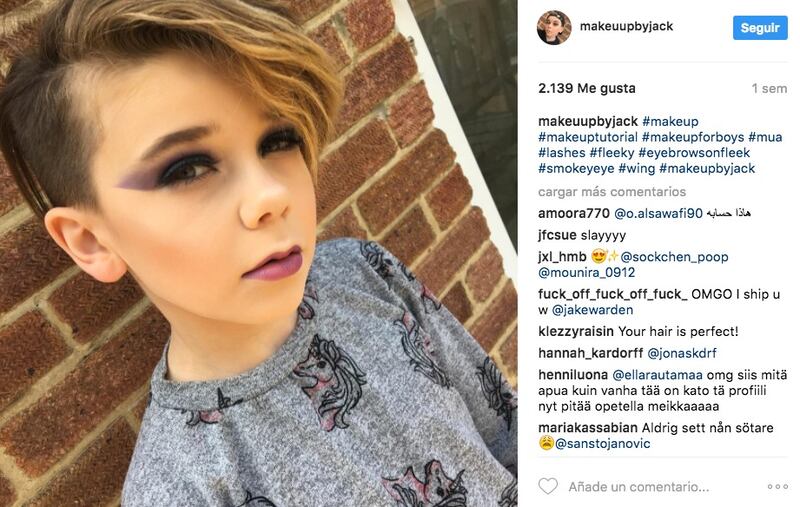Viewport: 800px width, 507px height.
Task: Open the three-dots more options menu
Action: point(778,487)
